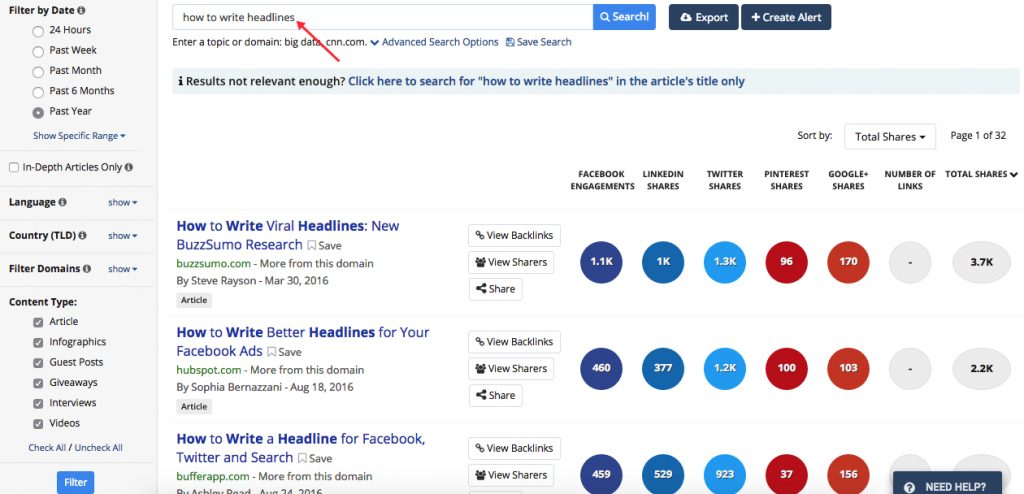Save the BuzzSumo Research article via bookmark
The image size is (1024, 494).
coord(325,246)
